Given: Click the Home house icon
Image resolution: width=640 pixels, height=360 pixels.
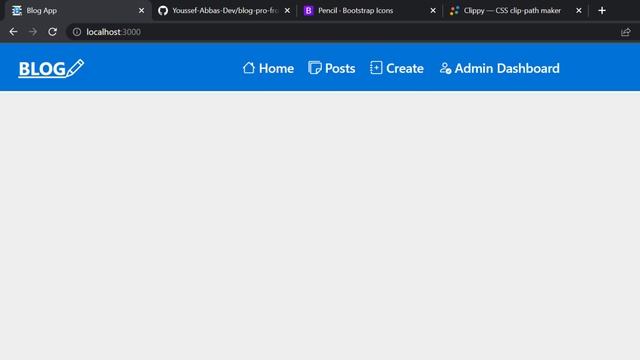Looking at the screenshot, I should [249, 68].
